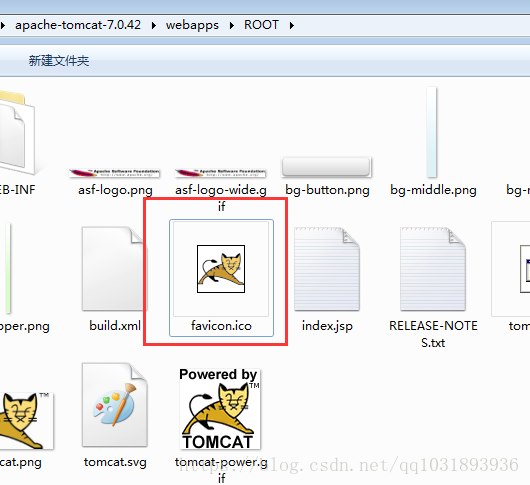This screenshot has width=530, height=485.
Task: Select the tomcat.png cat thumbnail
Action: pos(24,421)
